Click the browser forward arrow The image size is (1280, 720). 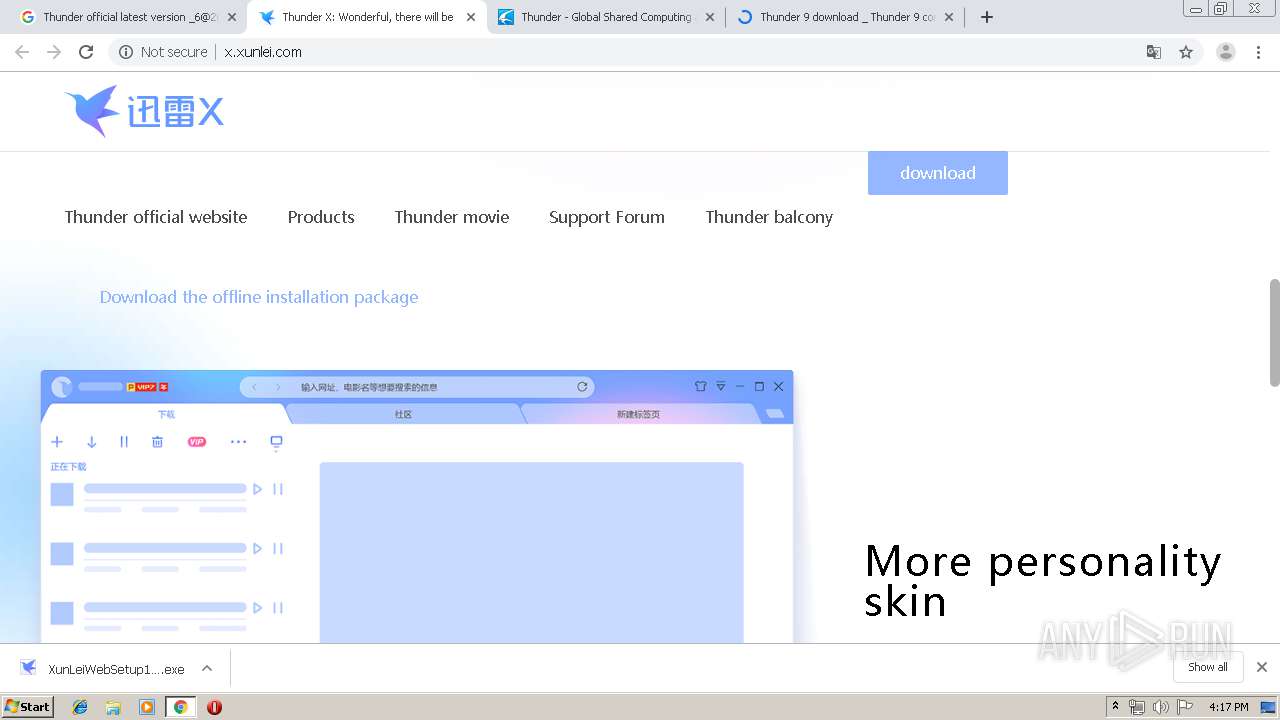pos(54,52)
